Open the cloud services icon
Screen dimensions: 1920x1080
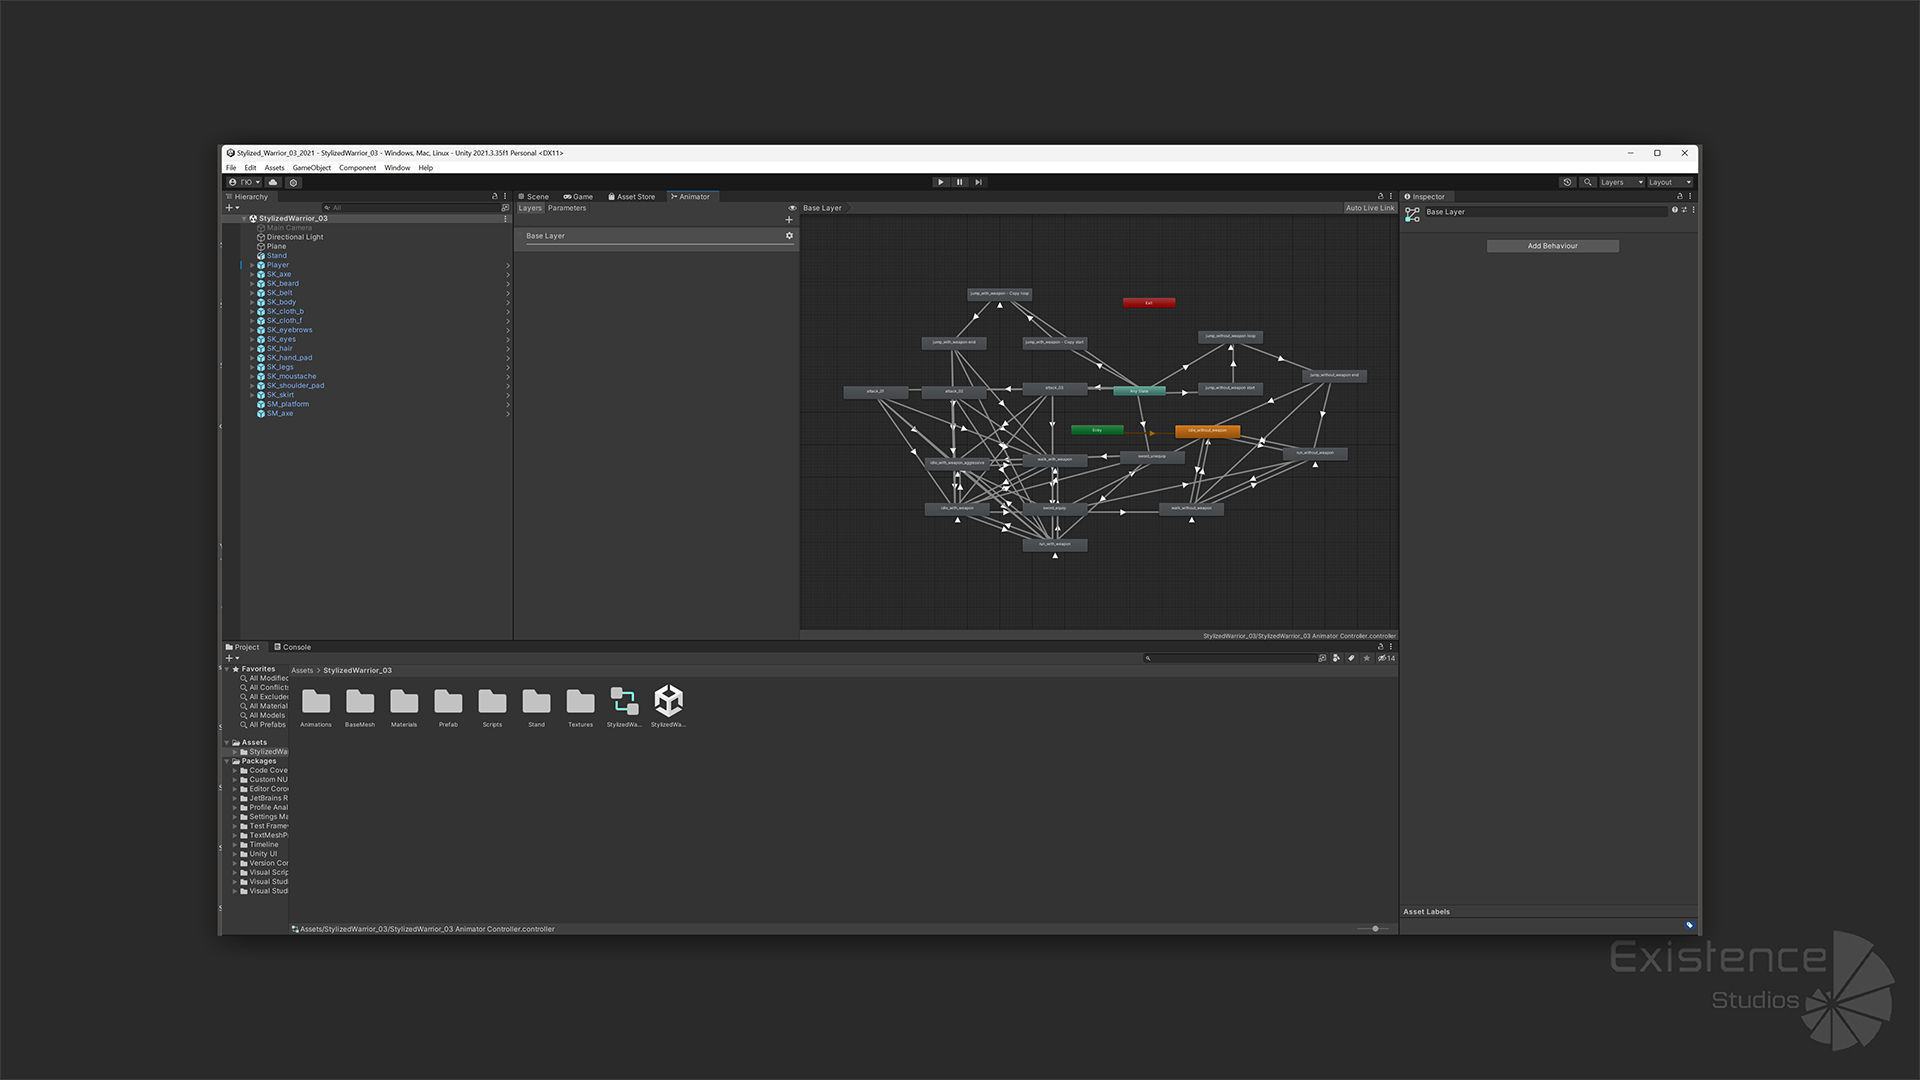point(273,182)
